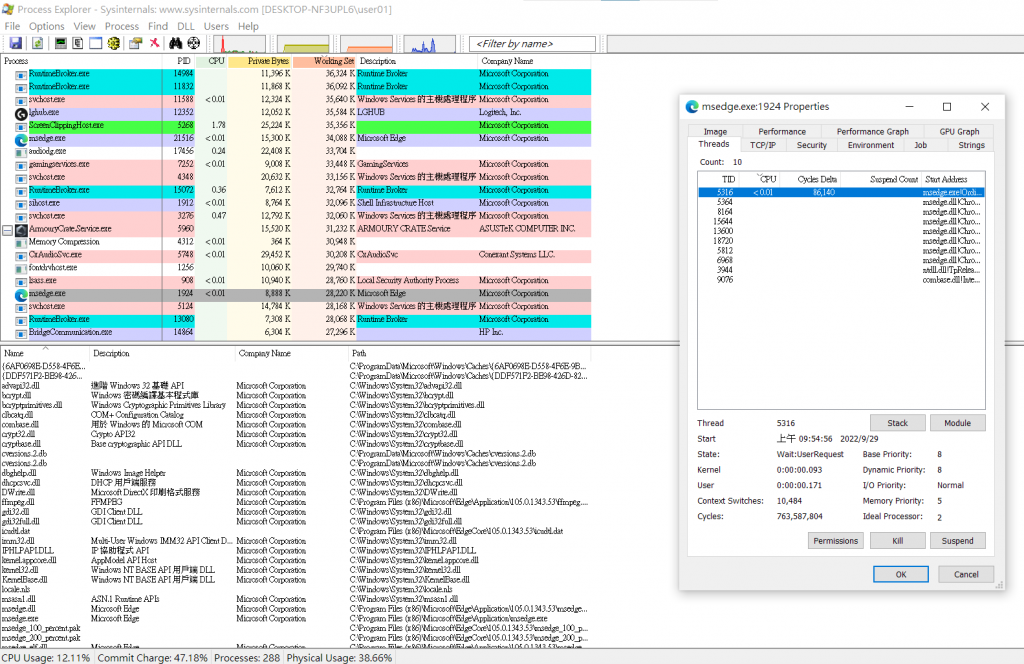Click the Edge icon of msedge.exe PID 1924
This screenshot has width=1024, height=664.
(x=21, y=294)
